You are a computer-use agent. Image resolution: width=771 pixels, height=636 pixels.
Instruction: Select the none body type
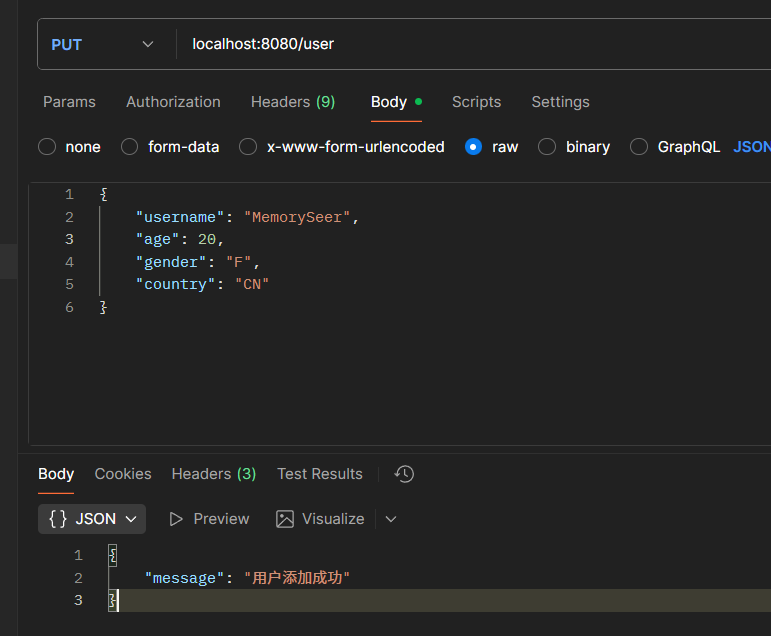click(x=47, y=147)
